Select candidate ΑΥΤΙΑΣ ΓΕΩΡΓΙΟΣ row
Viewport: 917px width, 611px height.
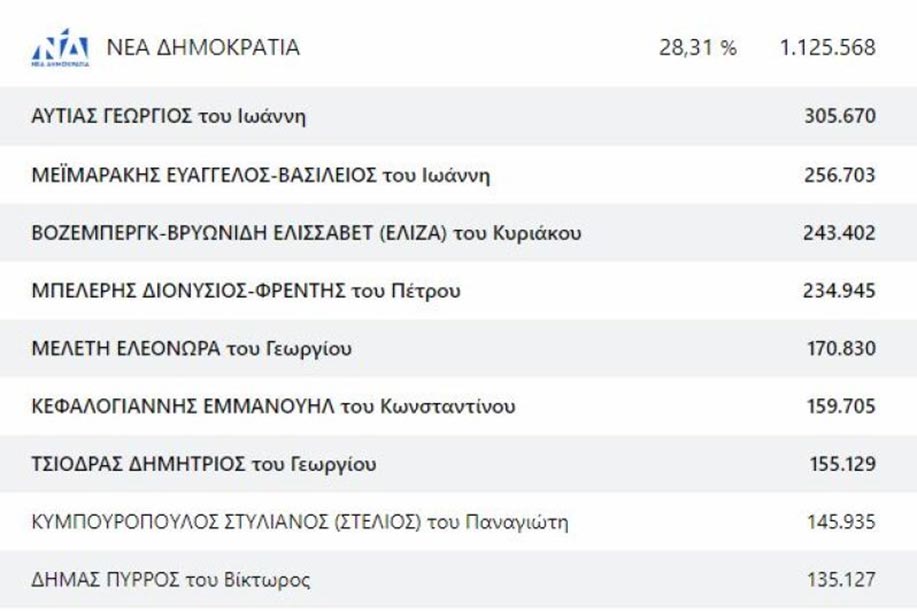(458, 116)
